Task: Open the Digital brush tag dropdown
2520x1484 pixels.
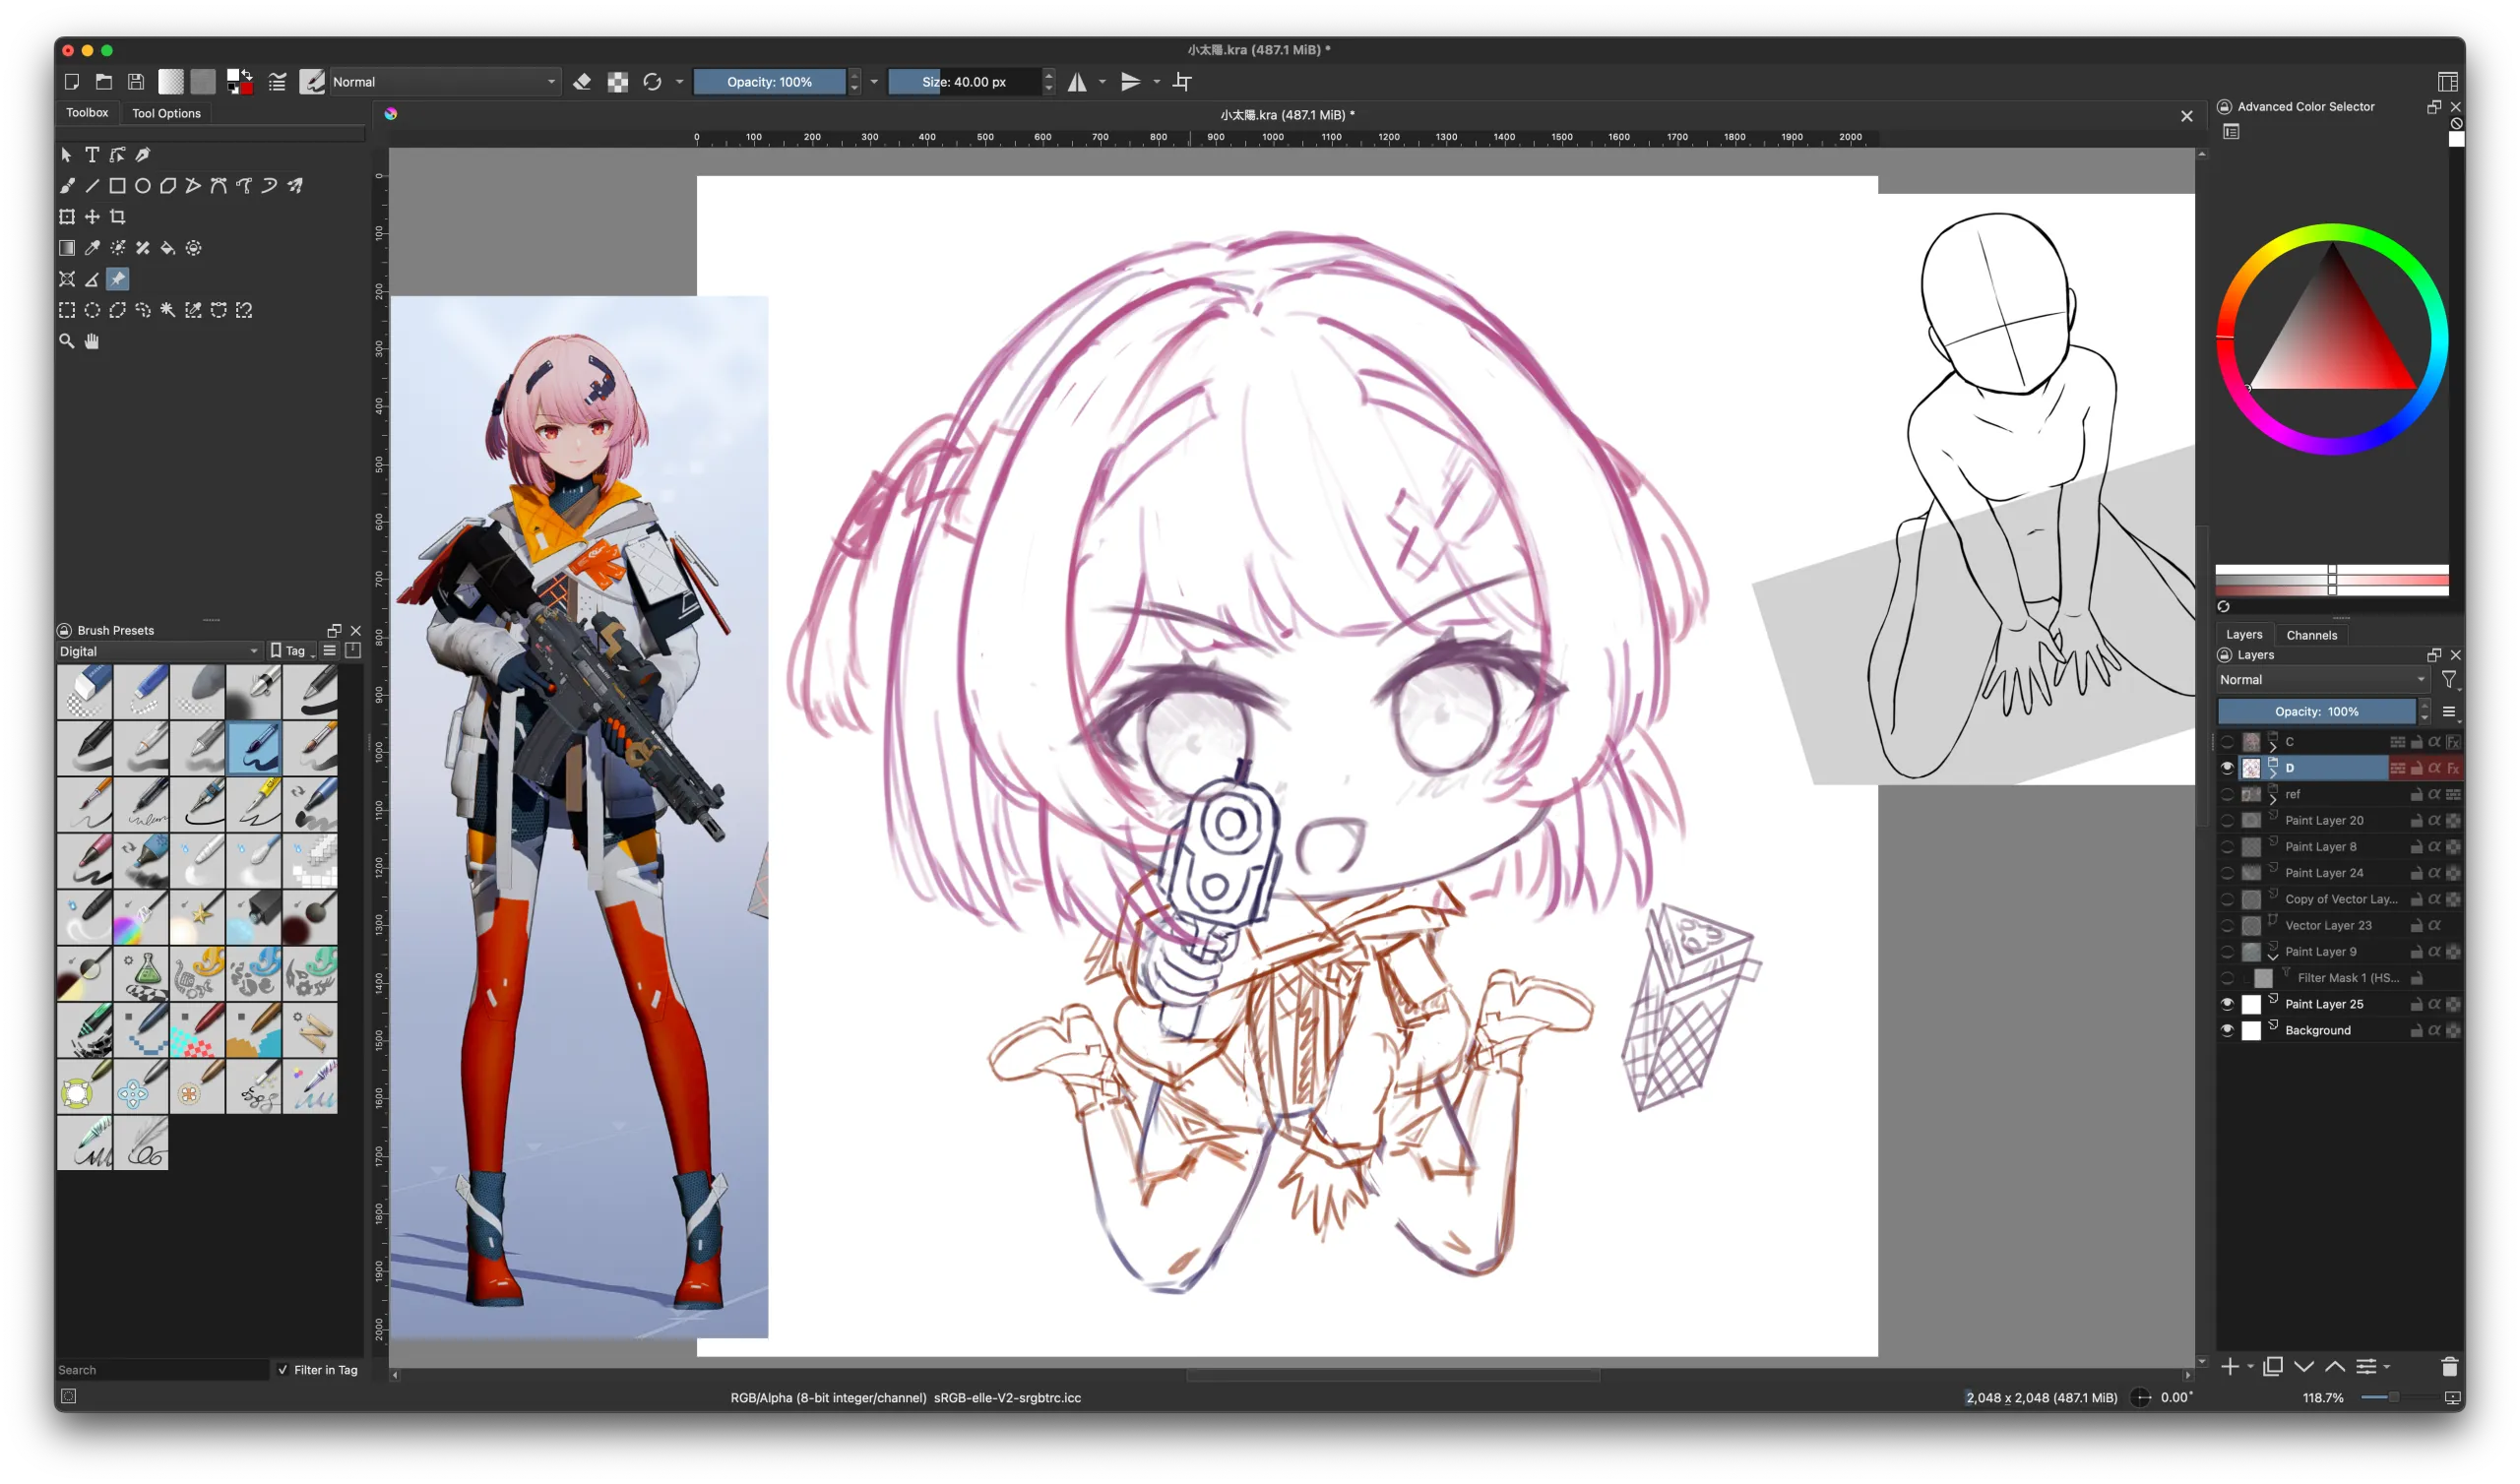Action: pyautogui.click(x=158, y=651)
